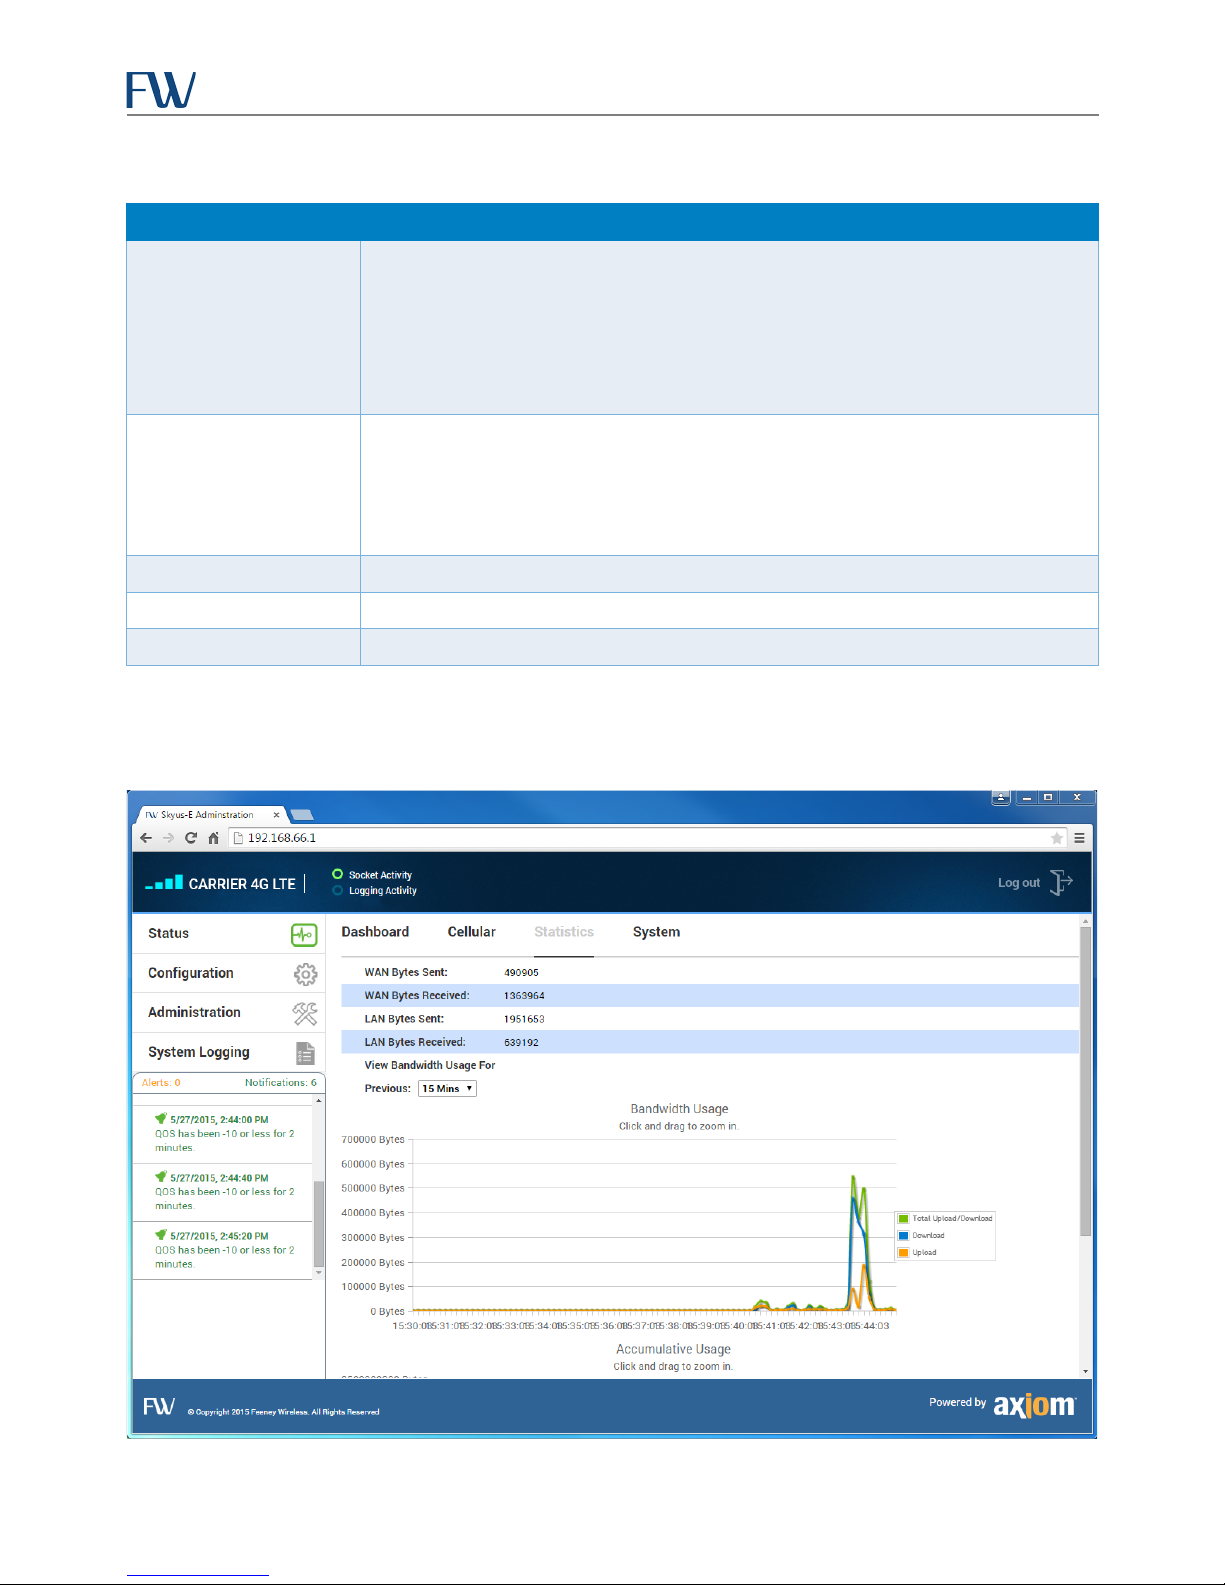
Task: Click the notifications list scroll-up arrow
Action: coord(319,1101)
